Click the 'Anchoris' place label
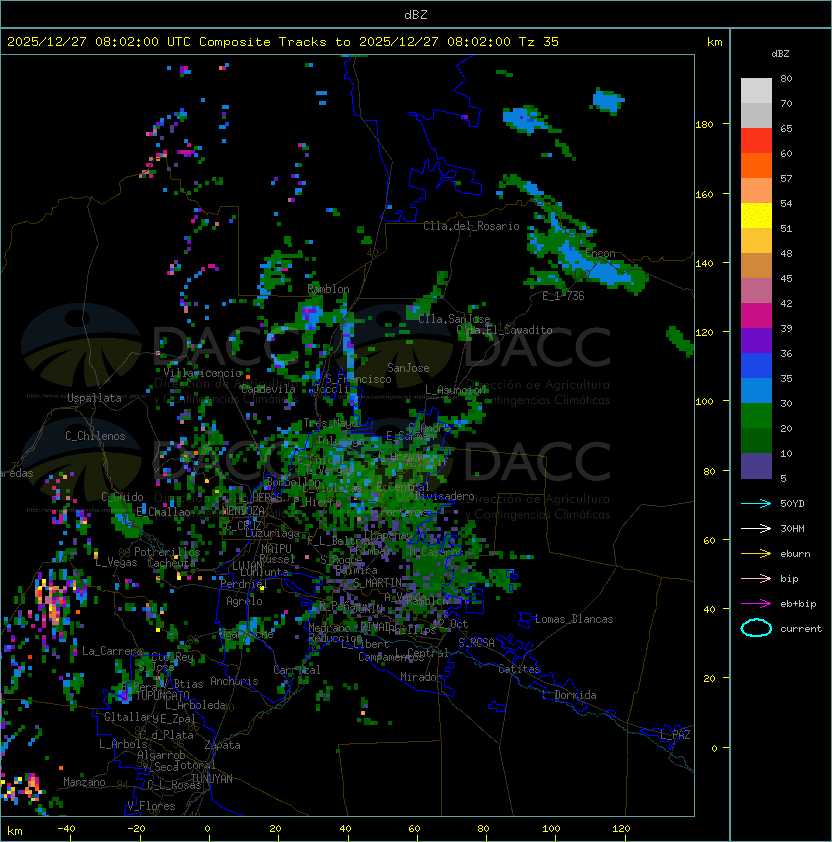Screen dimensions: 832x842 coord(234,681)
